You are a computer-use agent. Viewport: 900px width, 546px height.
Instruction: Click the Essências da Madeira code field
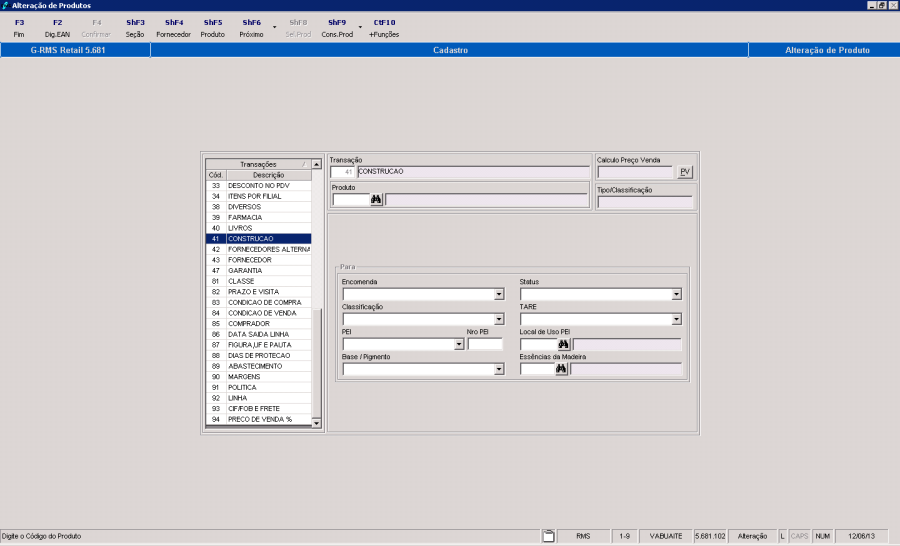tap(537, 369)
